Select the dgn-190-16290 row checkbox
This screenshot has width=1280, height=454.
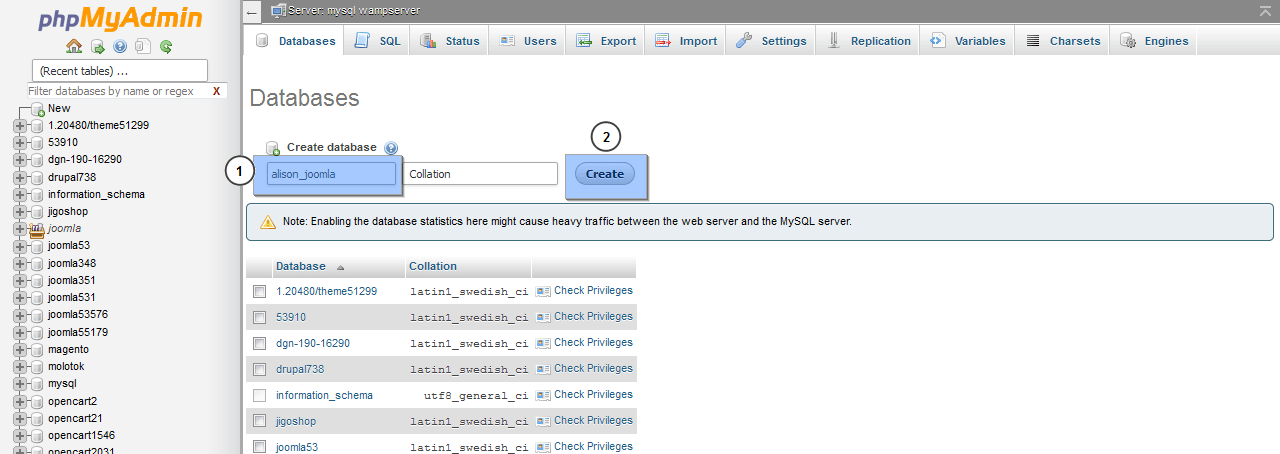coord(259,343)
